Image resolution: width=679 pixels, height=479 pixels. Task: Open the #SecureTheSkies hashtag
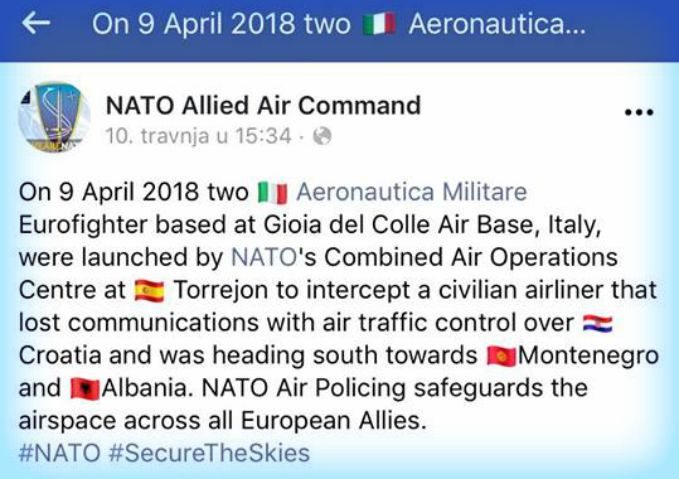209,453
